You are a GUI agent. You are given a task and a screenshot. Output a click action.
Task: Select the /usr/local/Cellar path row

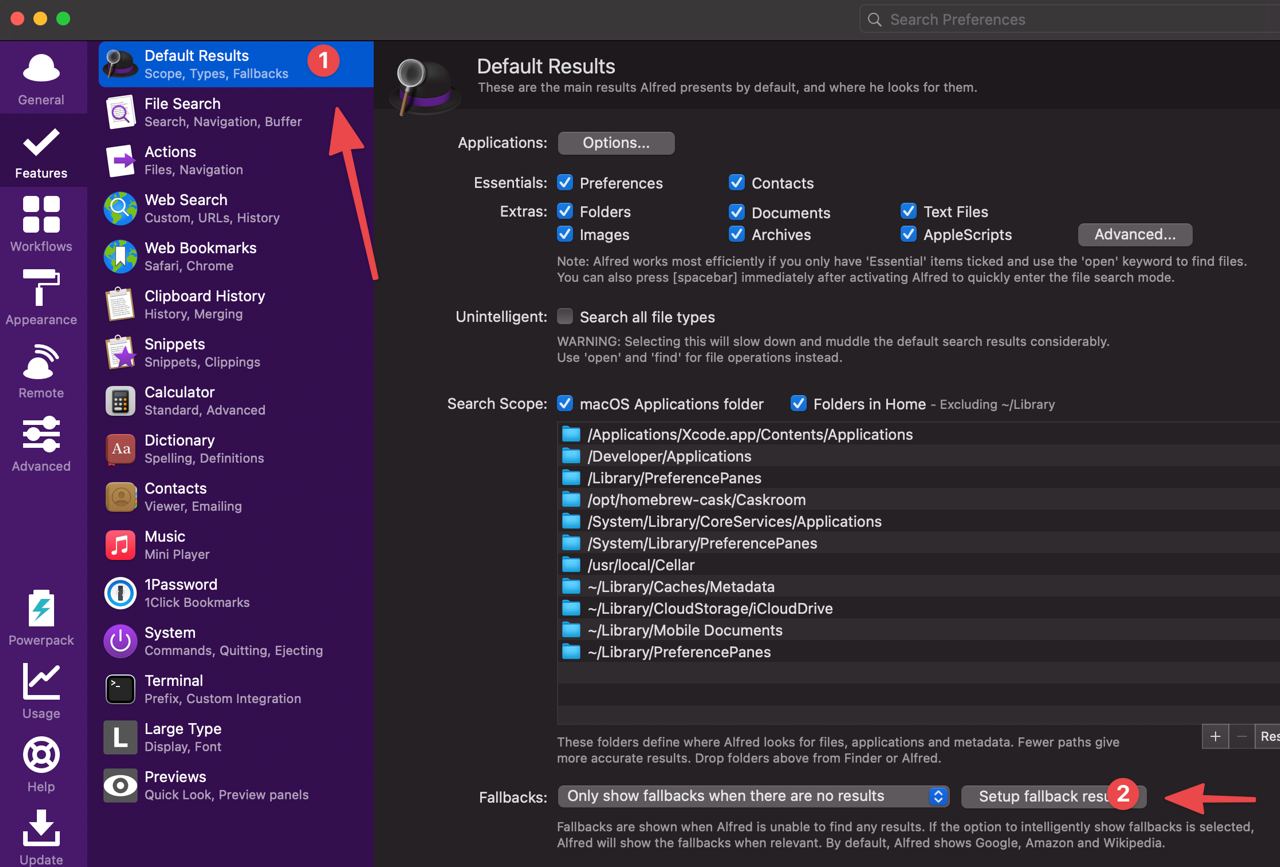click(x=918, y=564)
